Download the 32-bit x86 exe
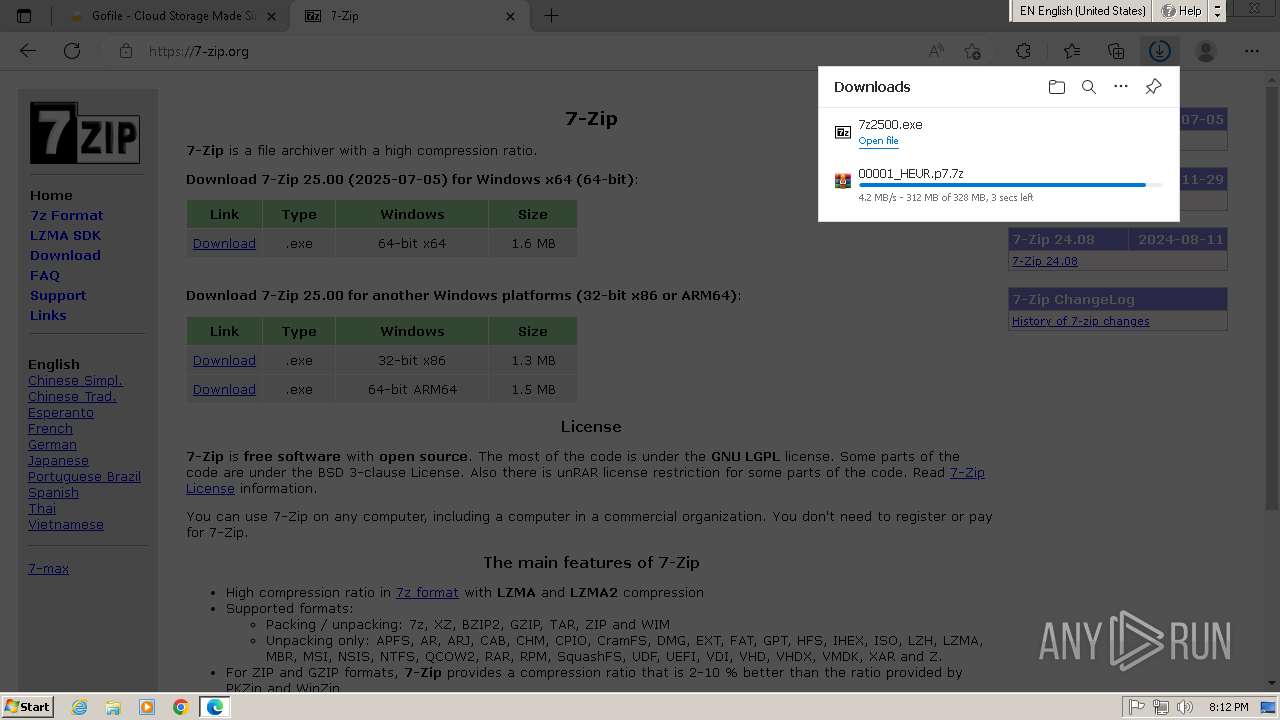Image resolution: width=1280 pixels, height=720 pixels. [224, 360]
